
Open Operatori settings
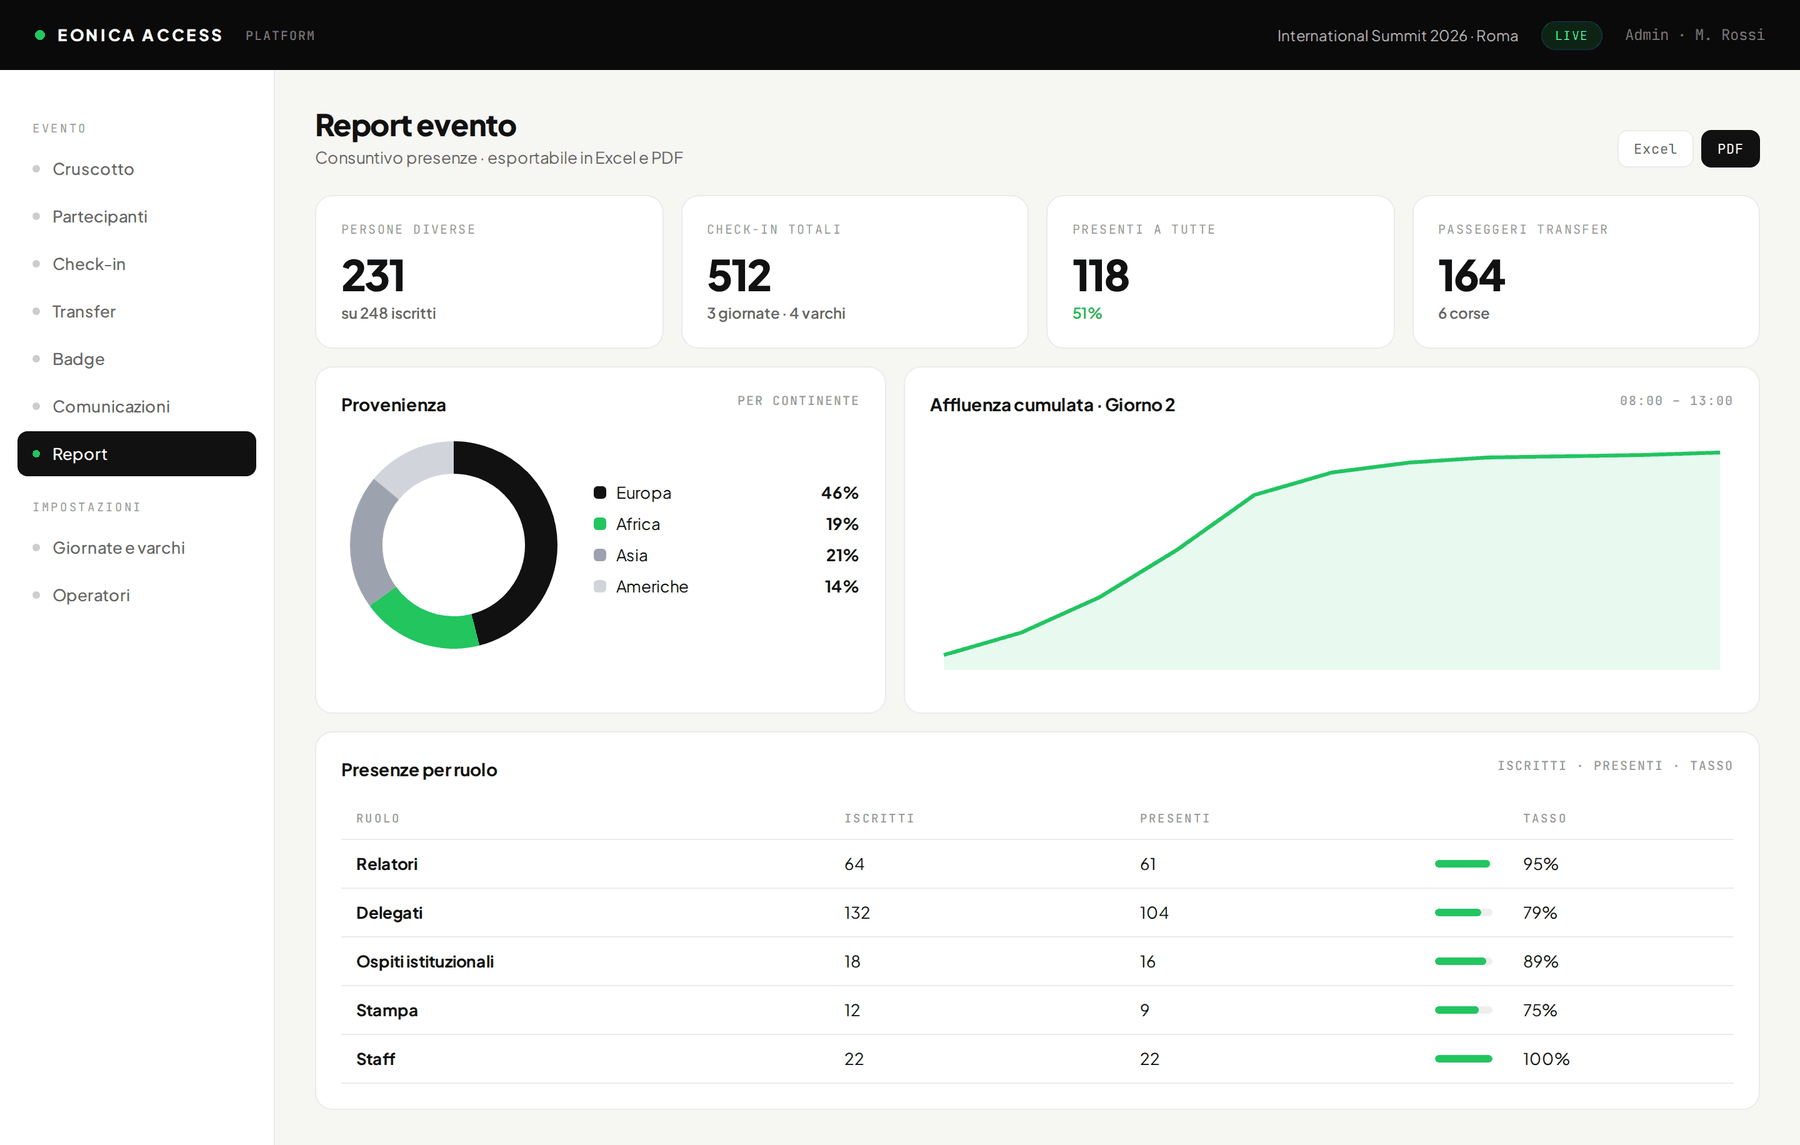point(137,596)
